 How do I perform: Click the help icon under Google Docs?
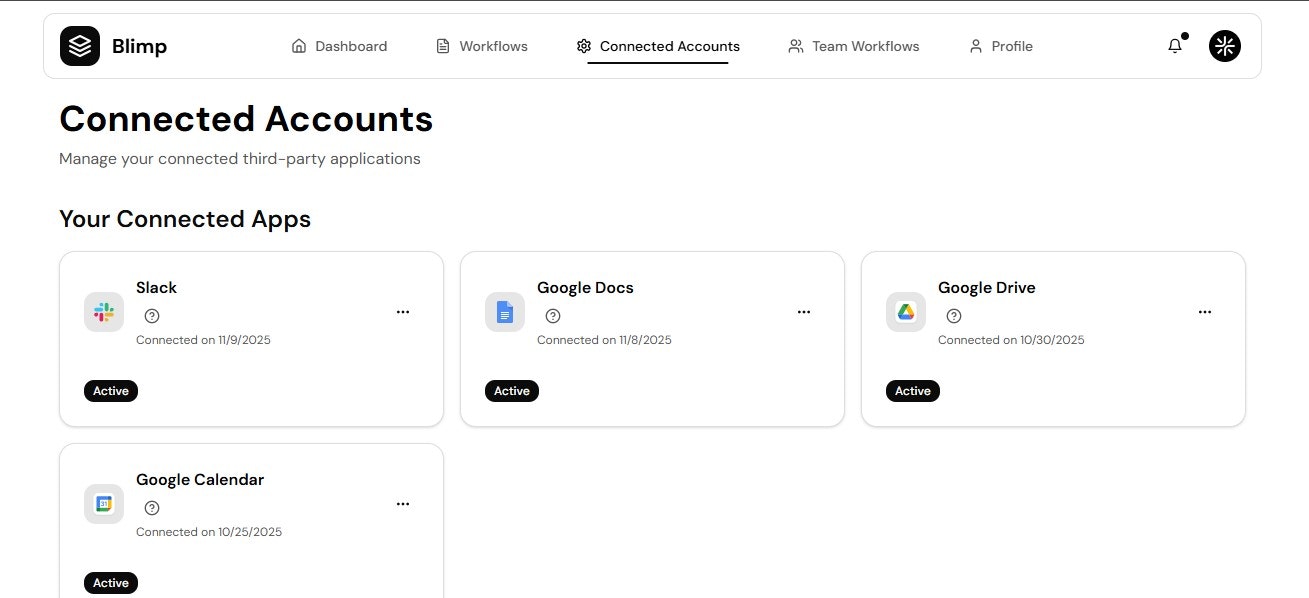[x=553, y=316]
